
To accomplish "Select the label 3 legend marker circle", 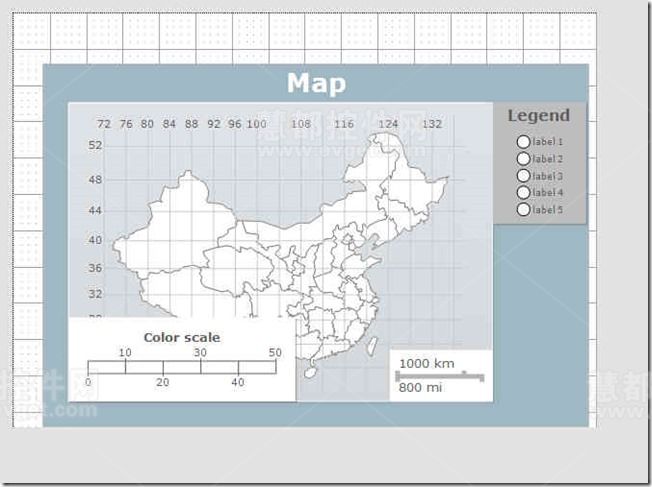I will click(x=523, y=176).
